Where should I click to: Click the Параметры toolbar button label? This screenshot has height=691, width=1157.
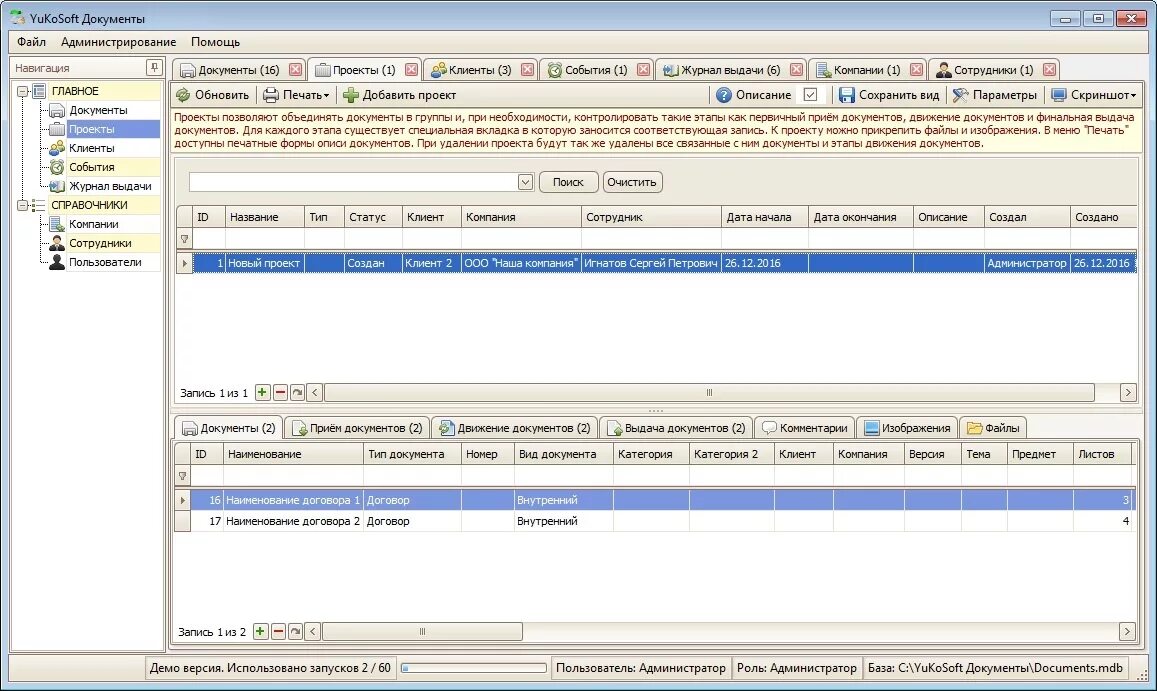click(x=1004, y=94)
